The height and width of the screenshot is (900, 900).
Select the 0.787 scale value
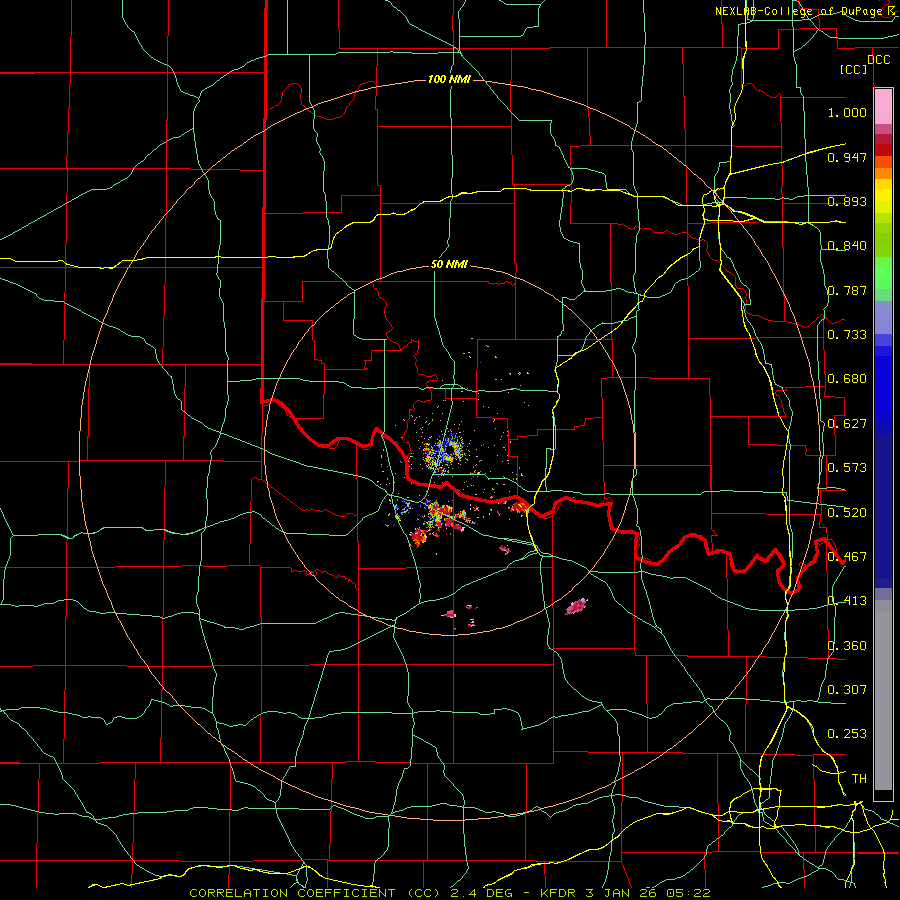[847, 290]
